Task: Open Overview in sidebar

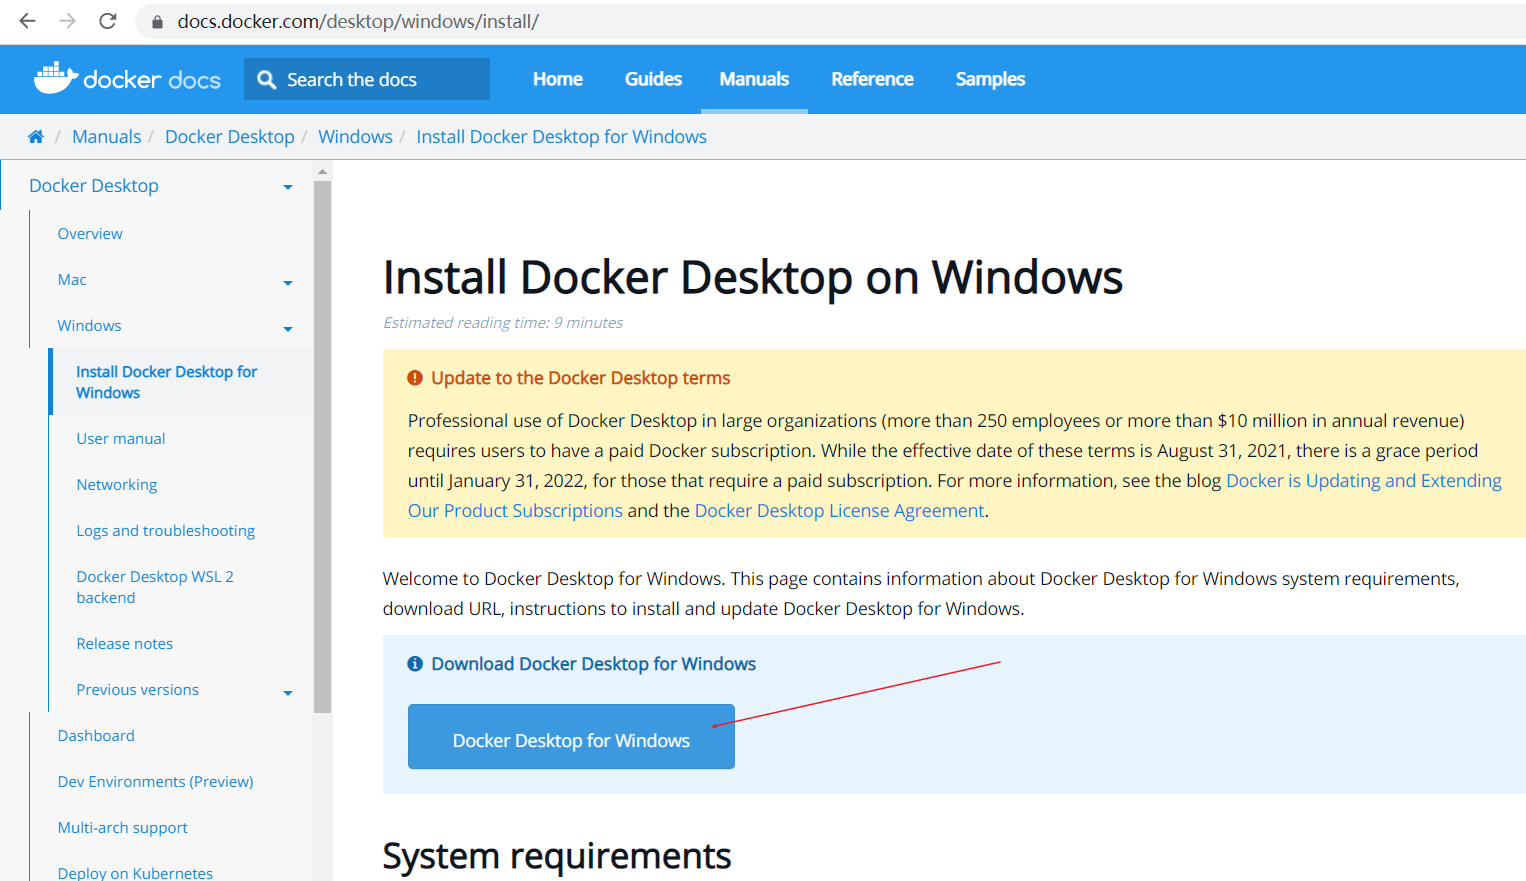Action: pyautogui.click(x=90, y=234)
